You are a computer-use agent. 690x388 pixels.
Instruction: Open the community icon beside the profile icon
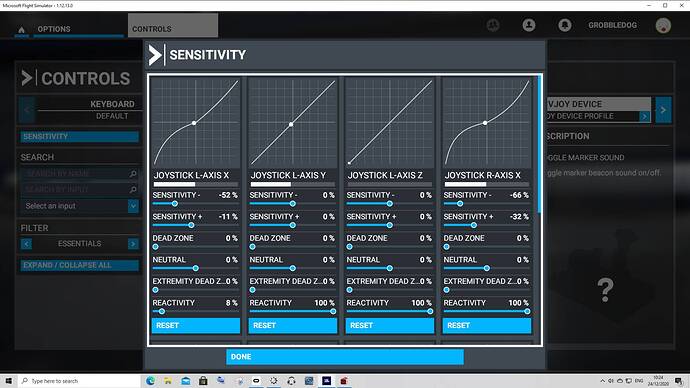493,25
